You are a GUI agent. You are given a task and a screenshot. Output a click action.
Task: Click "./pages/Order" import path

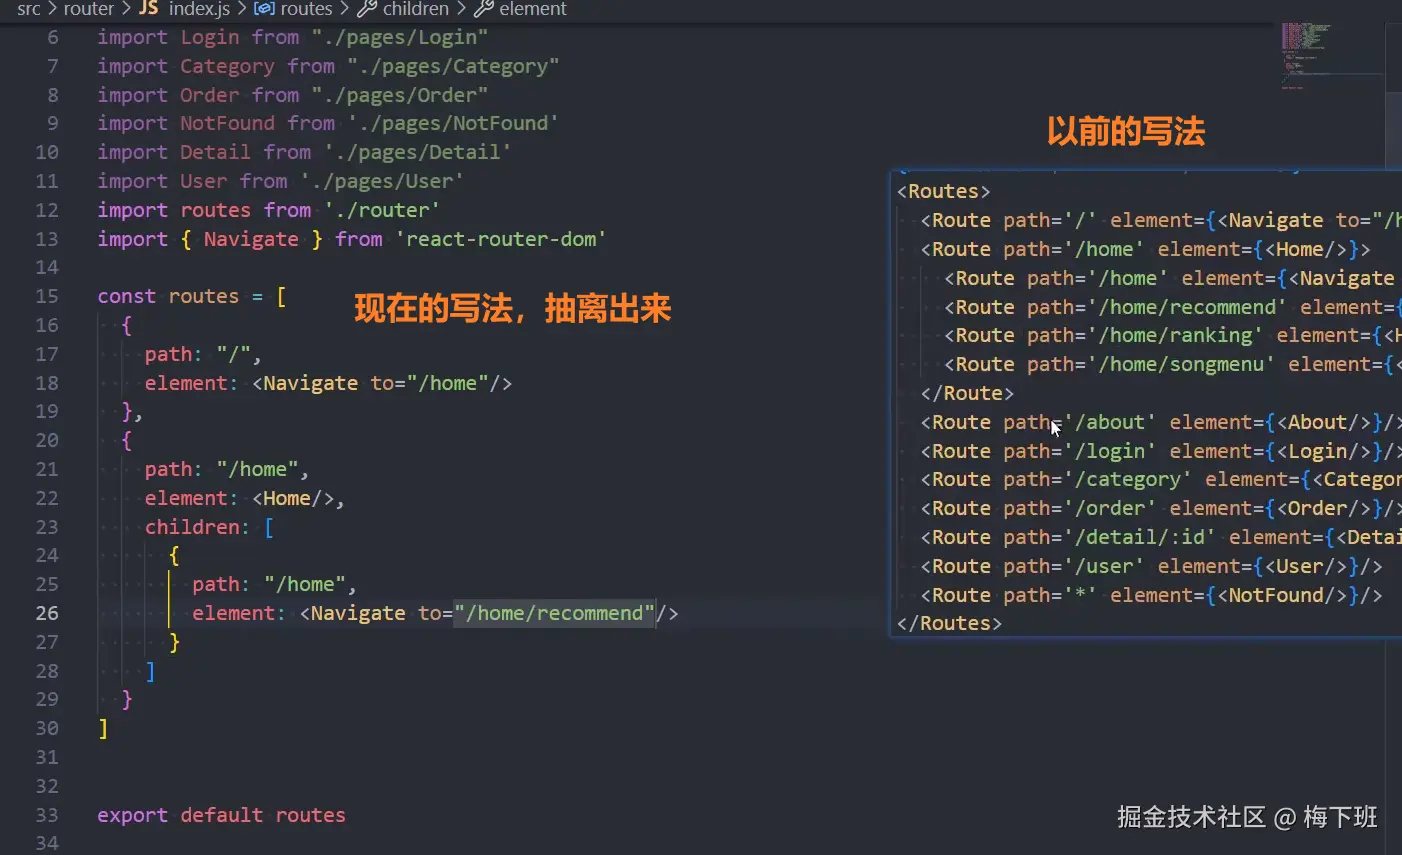[x=400, y=95]
